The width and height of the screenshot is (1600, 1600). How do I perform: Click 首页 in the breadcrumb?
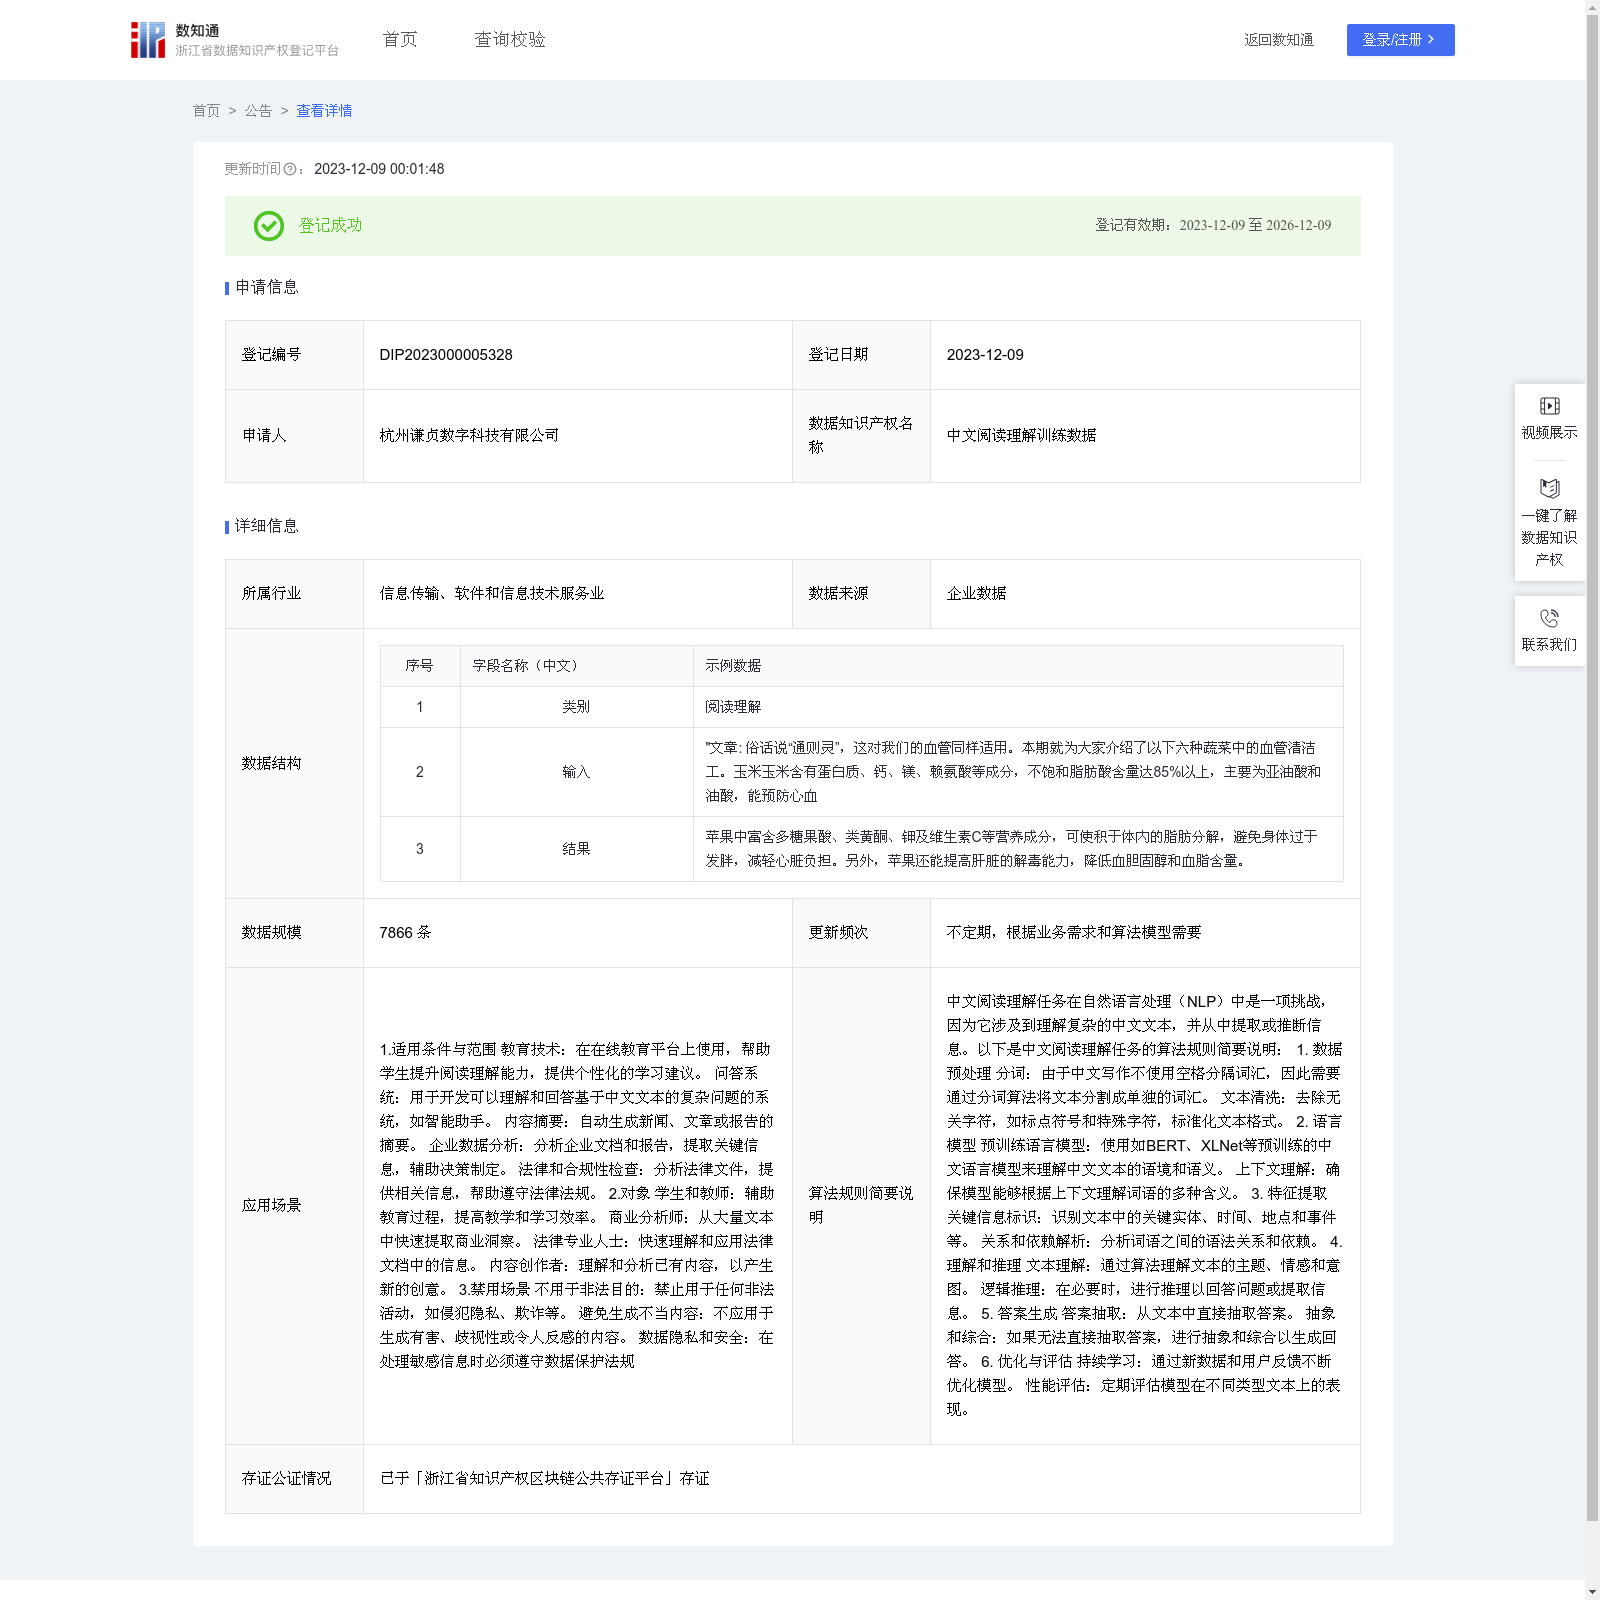pyautogui.click(x=206, y=111)
